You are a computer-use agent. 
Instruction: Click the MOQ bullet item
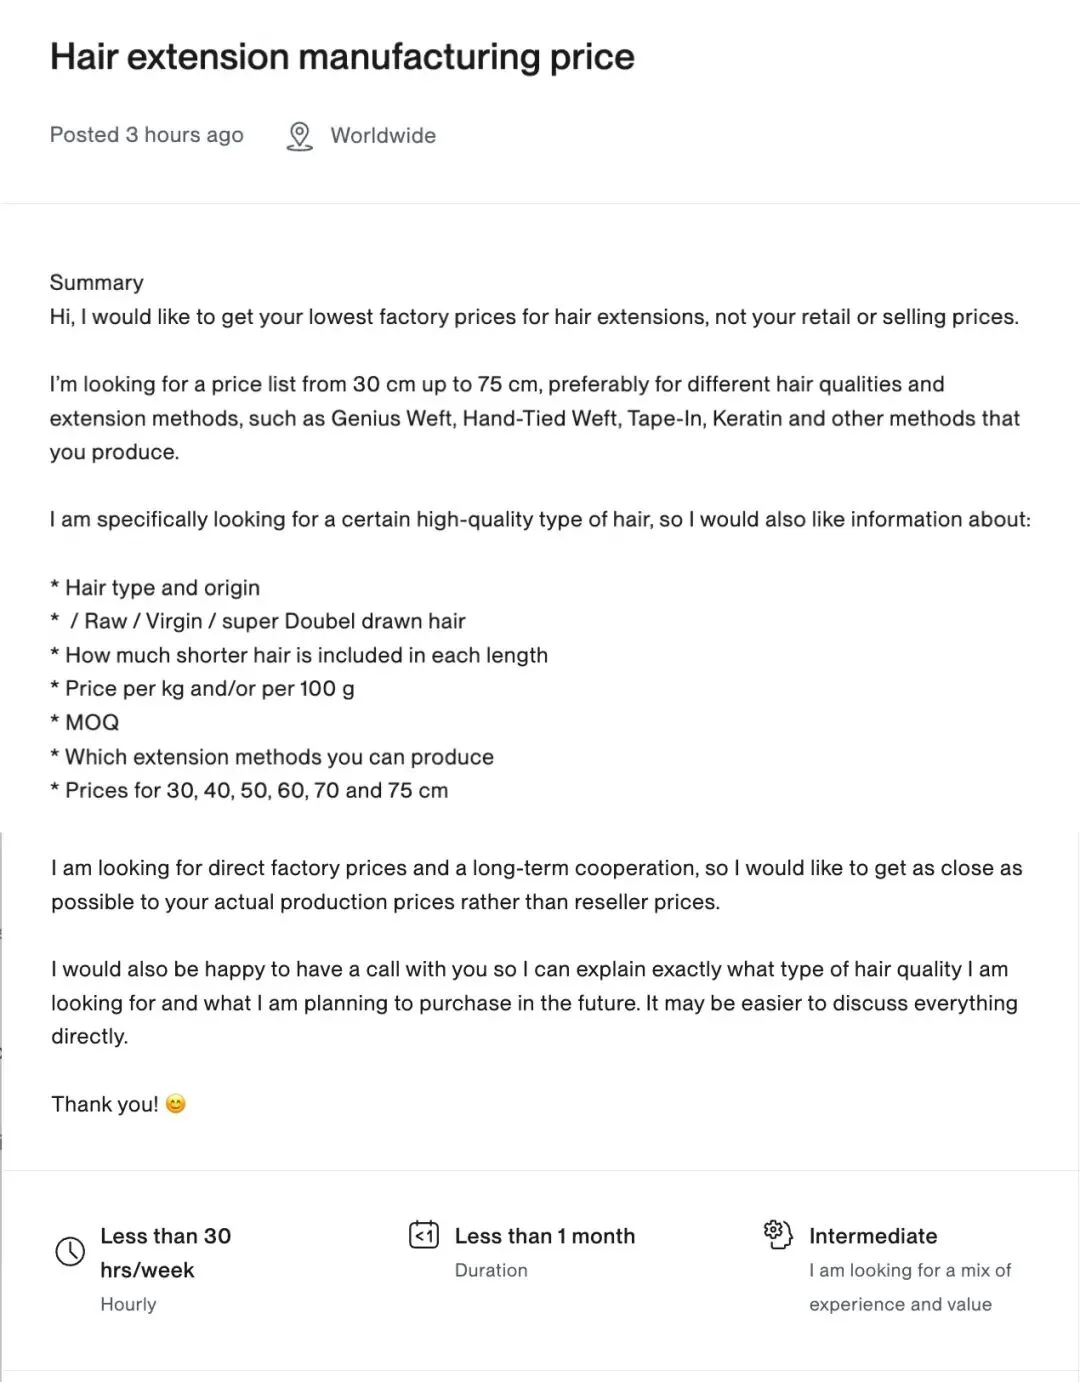(x=85, y=722)
